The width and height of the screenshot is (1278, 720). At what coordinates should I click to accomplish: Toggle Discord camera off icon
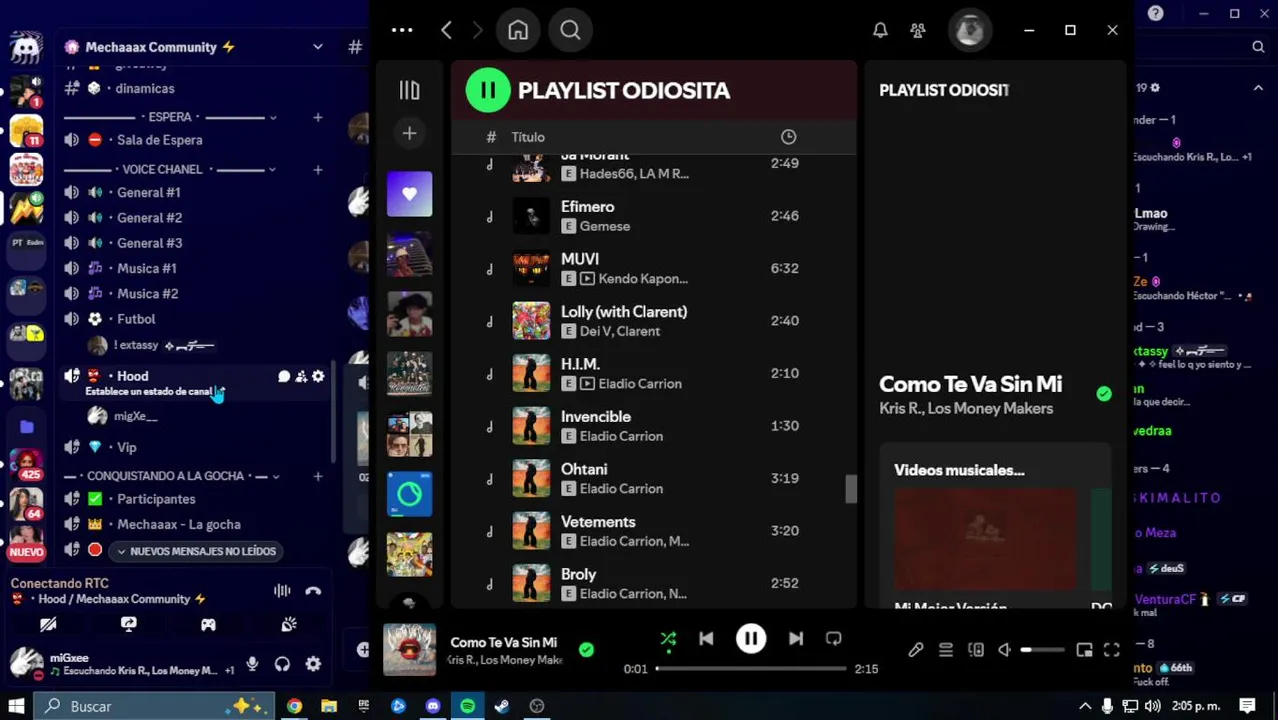[x=48, y=624]
